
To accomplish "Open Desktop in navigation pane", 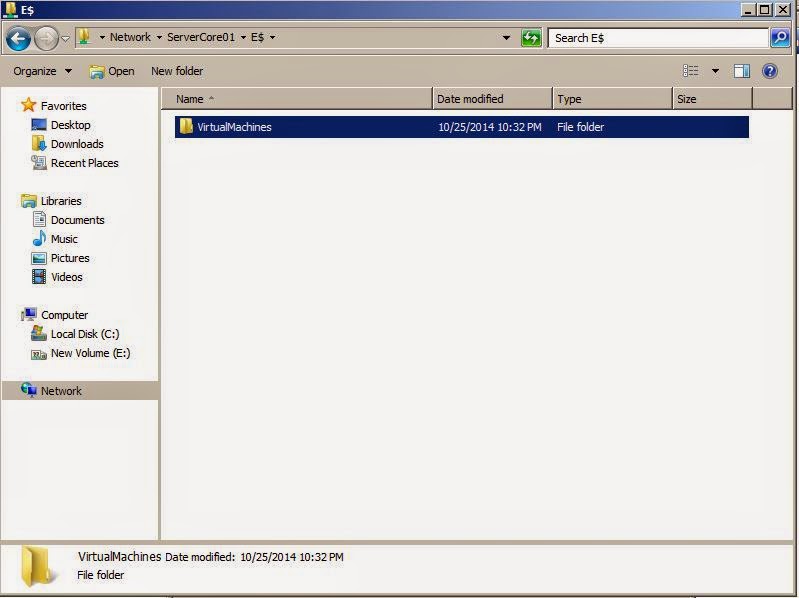I will pyautogui.click(x=70, y=125).
